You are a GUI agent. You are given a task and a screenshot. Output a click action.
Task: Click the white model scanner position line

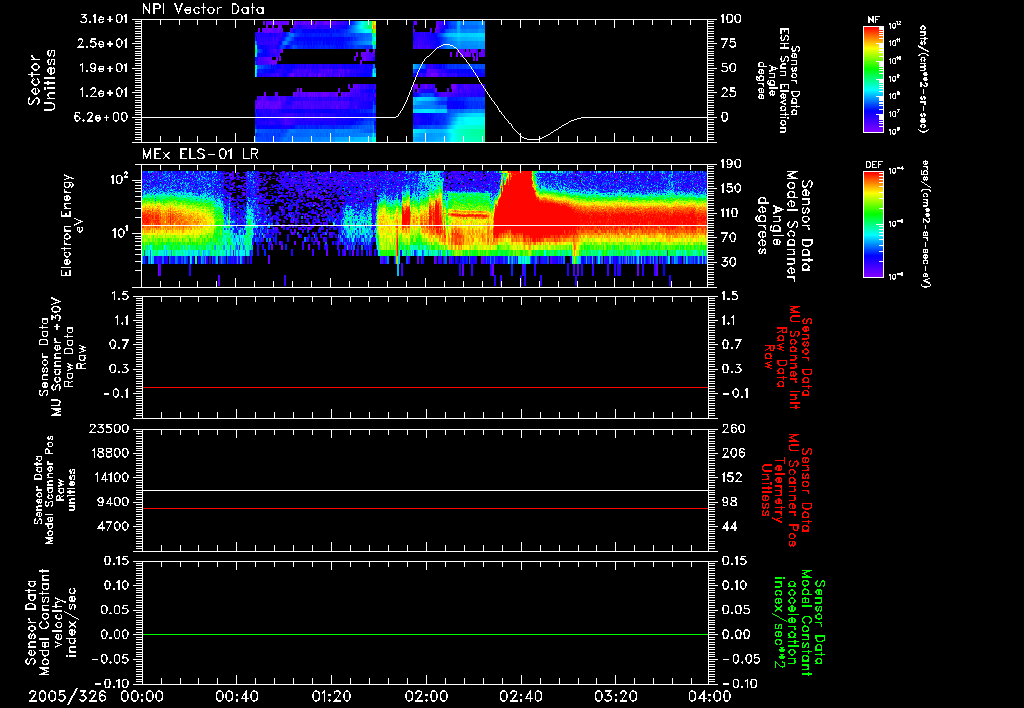[424, 490]
